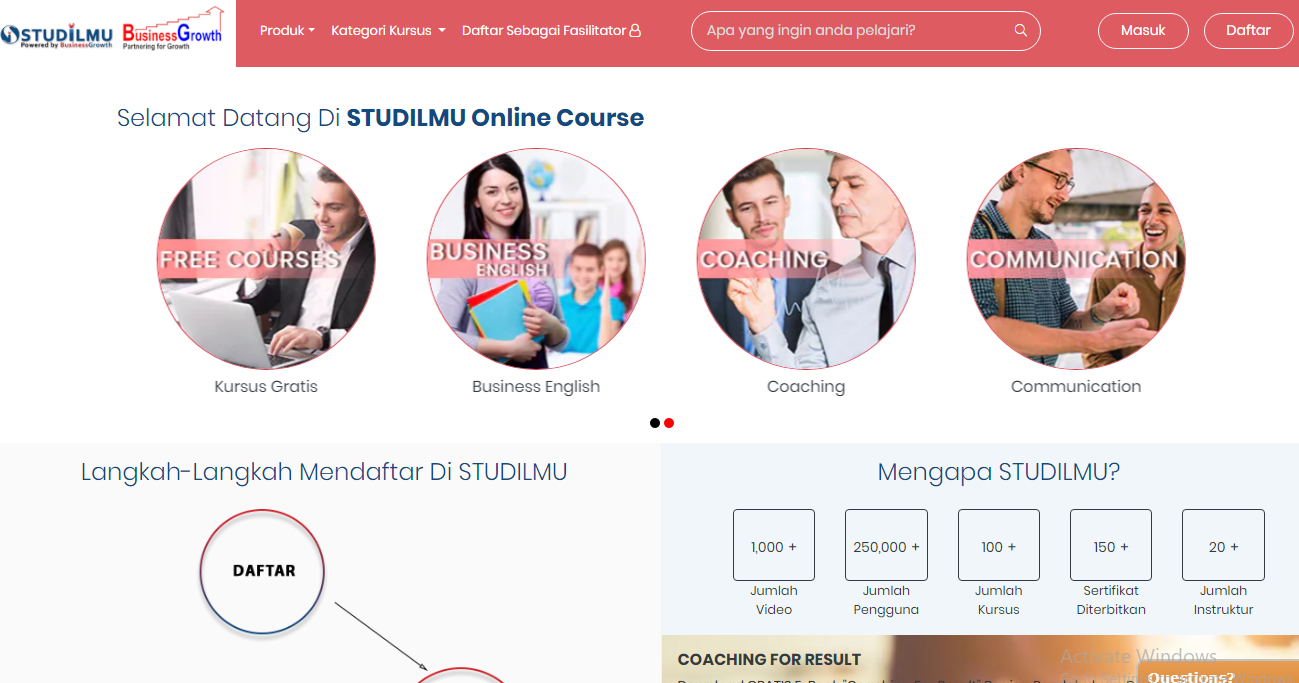Click the Jumlah Video label
The image size is (1299, 683).
pos(774,600)
